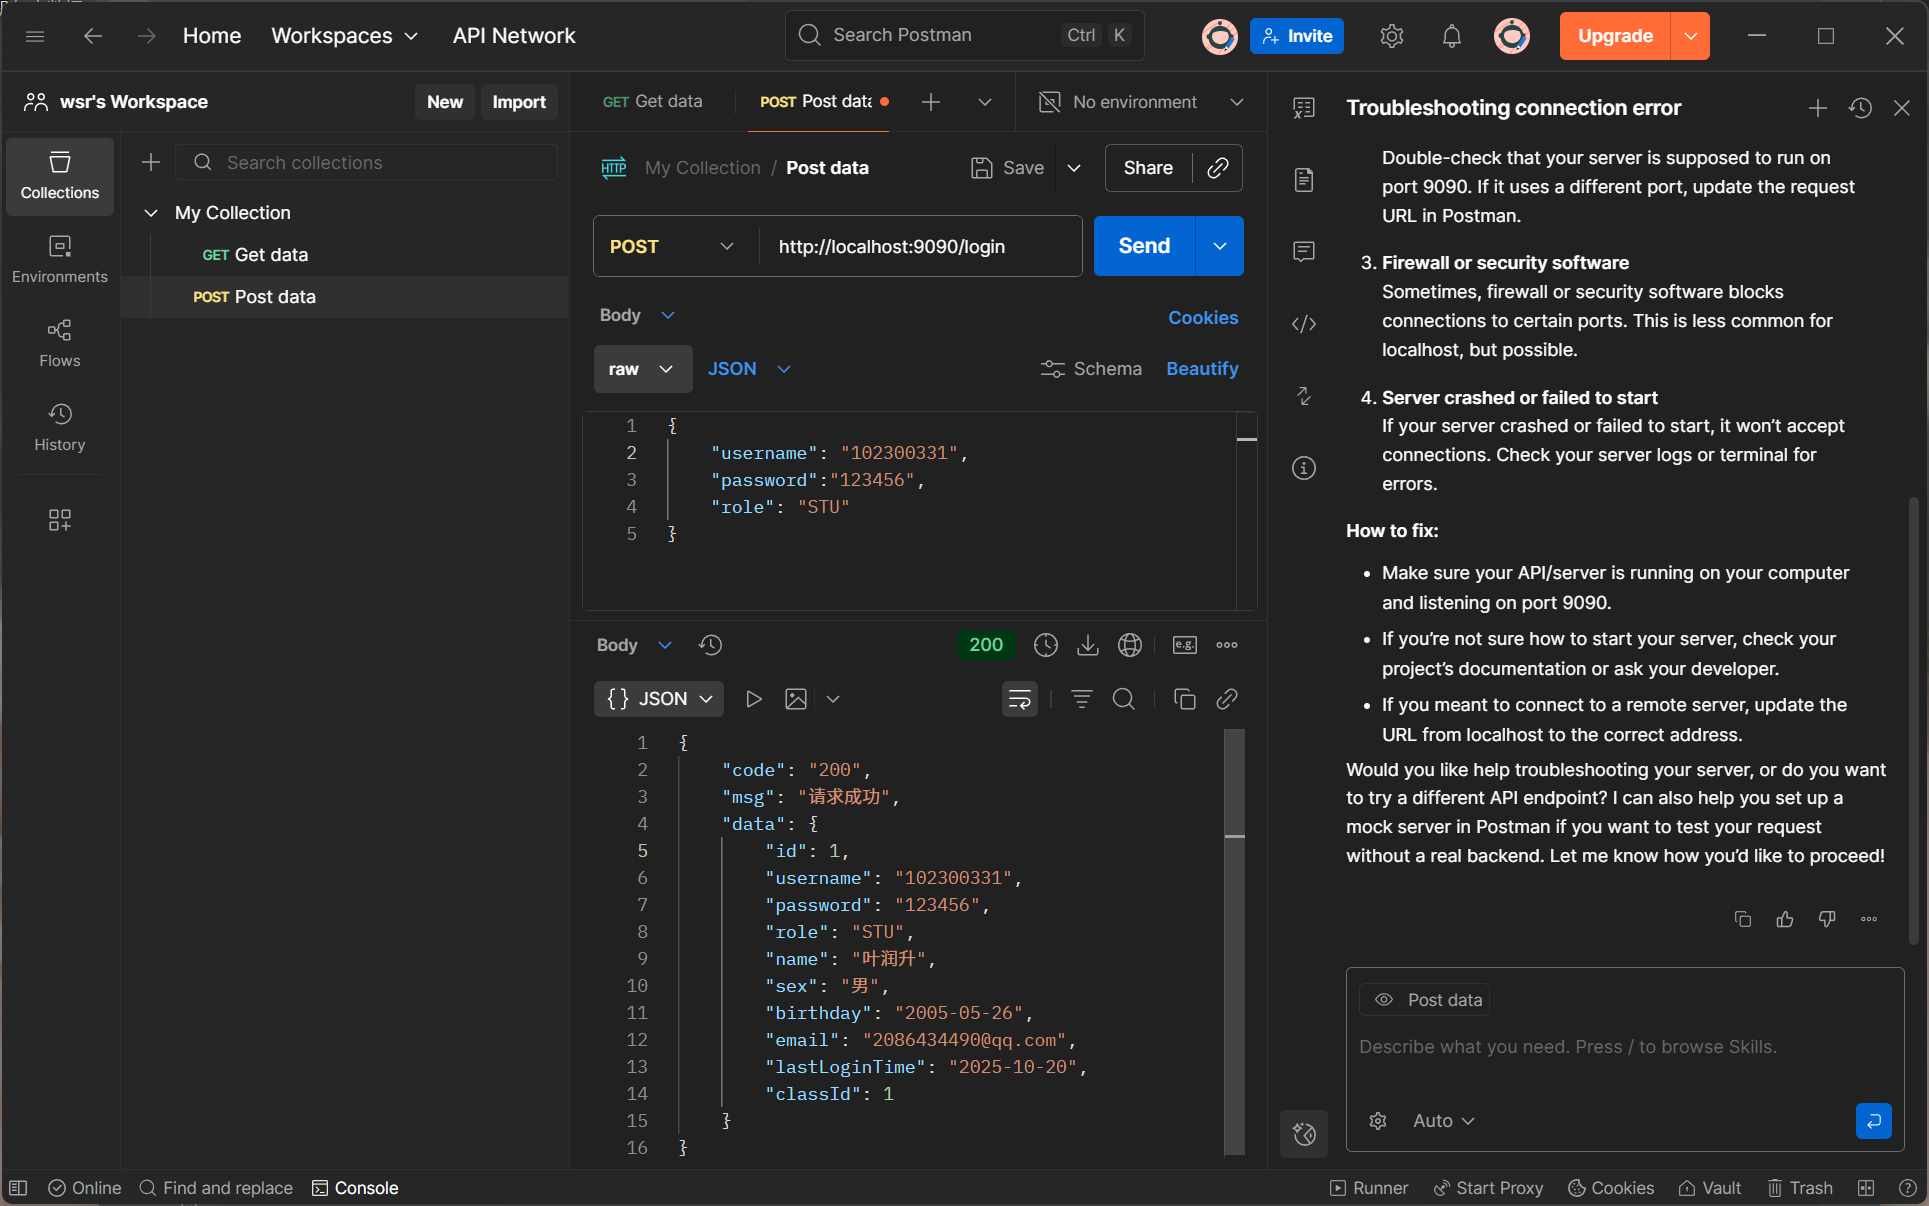Select GET Get data in collection tree

click(345, 255)
